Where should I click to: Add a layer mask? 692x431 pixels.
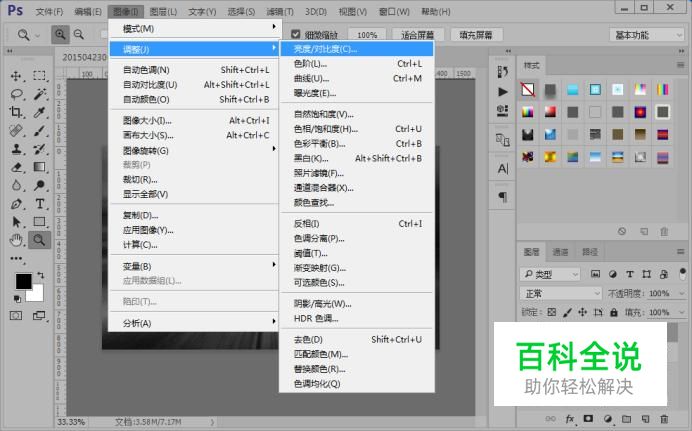pos(588,418)
